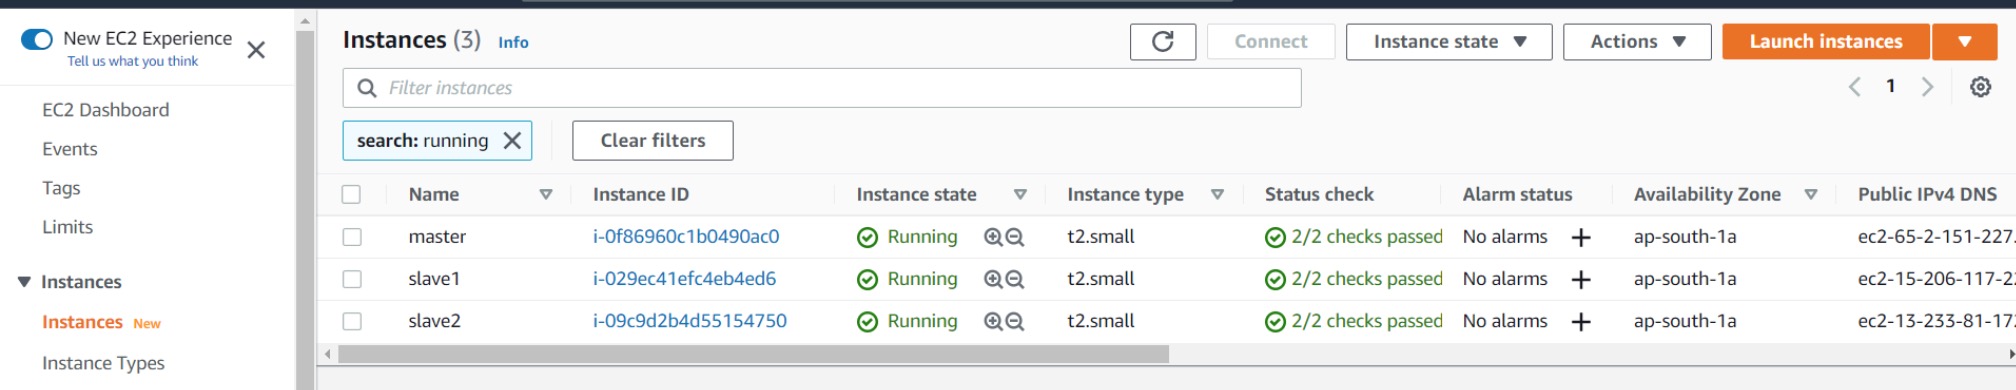Open EC2 Dashboard in sidebar
Viewport: 2016px width, 390px height.
tap(105, 110)
